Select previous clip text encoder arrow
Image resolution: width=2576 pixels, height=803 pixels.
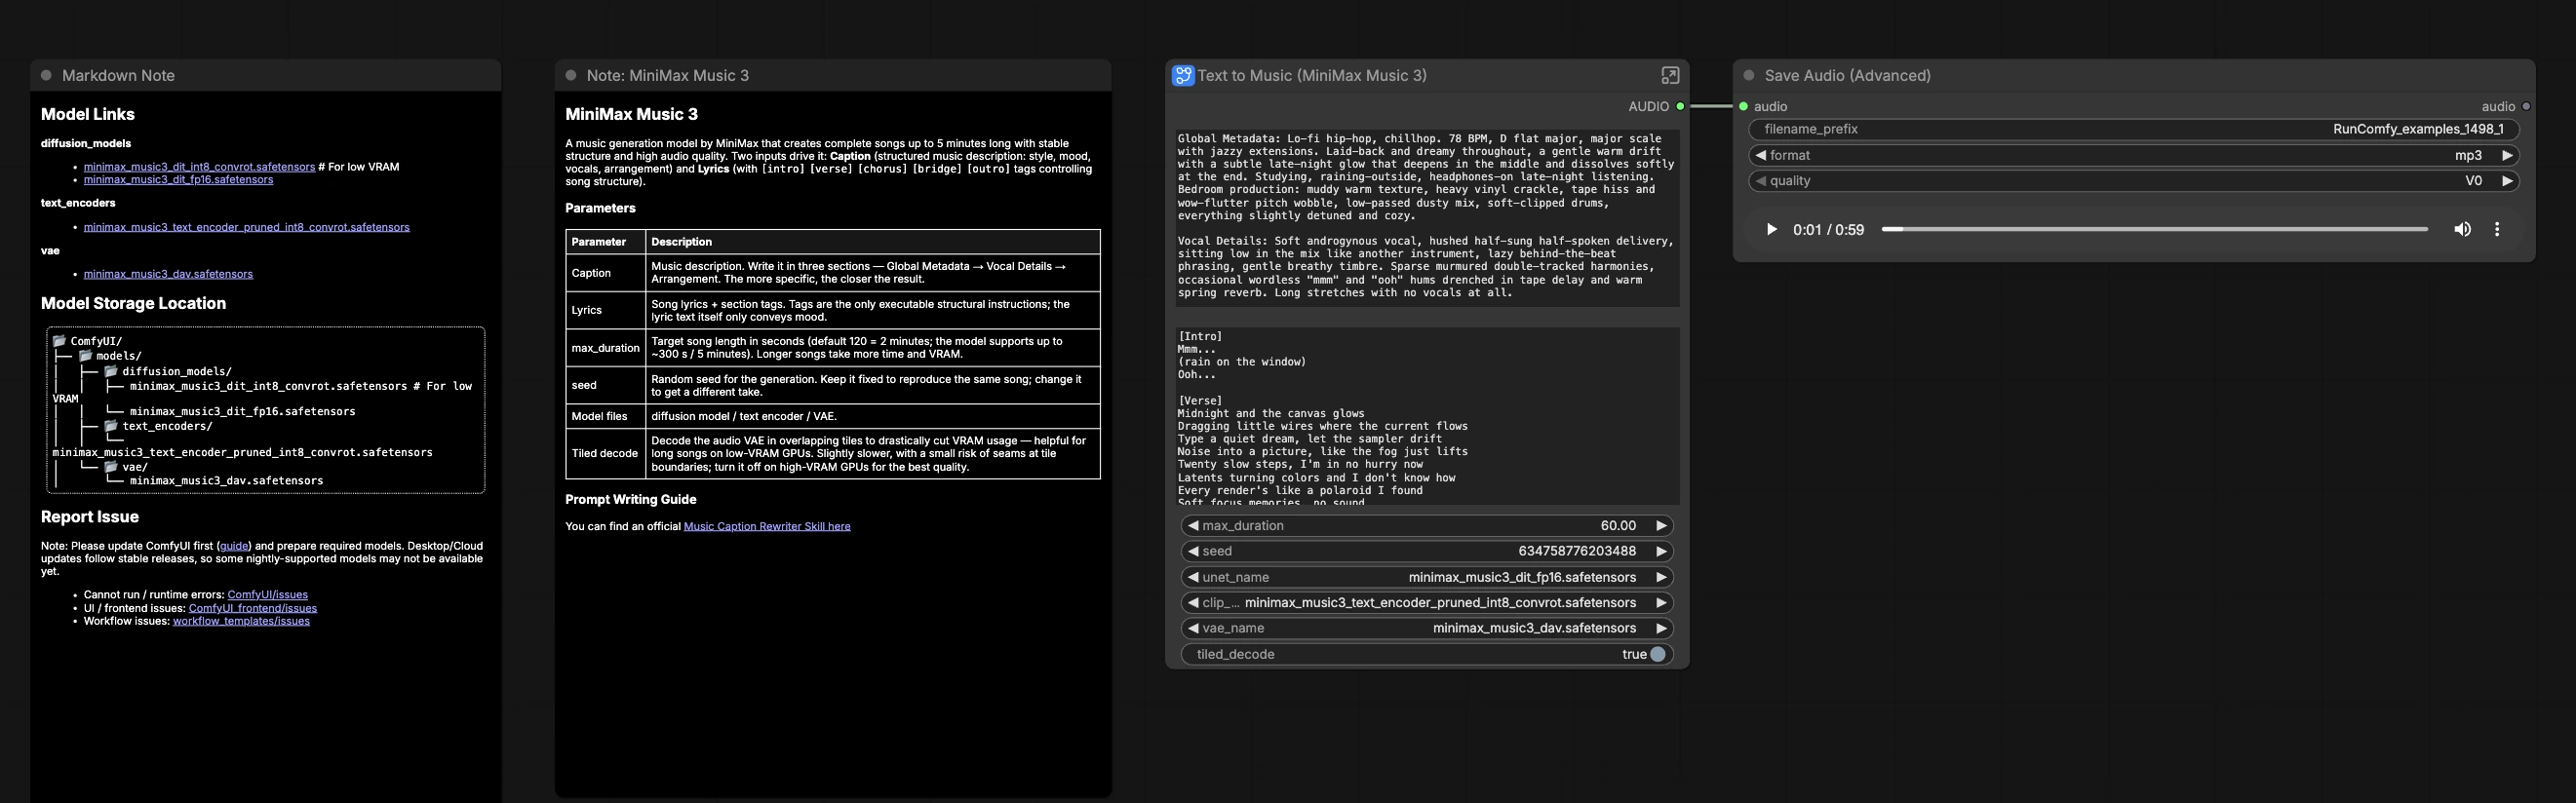1193,602
